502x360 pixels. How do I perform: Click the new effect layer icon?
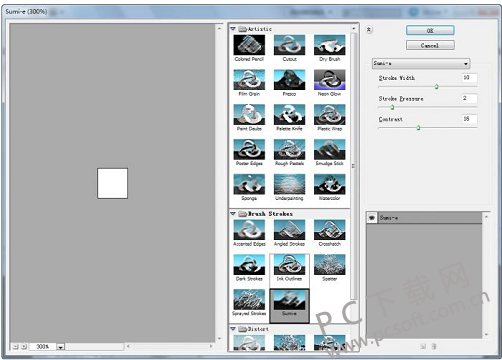423,346
